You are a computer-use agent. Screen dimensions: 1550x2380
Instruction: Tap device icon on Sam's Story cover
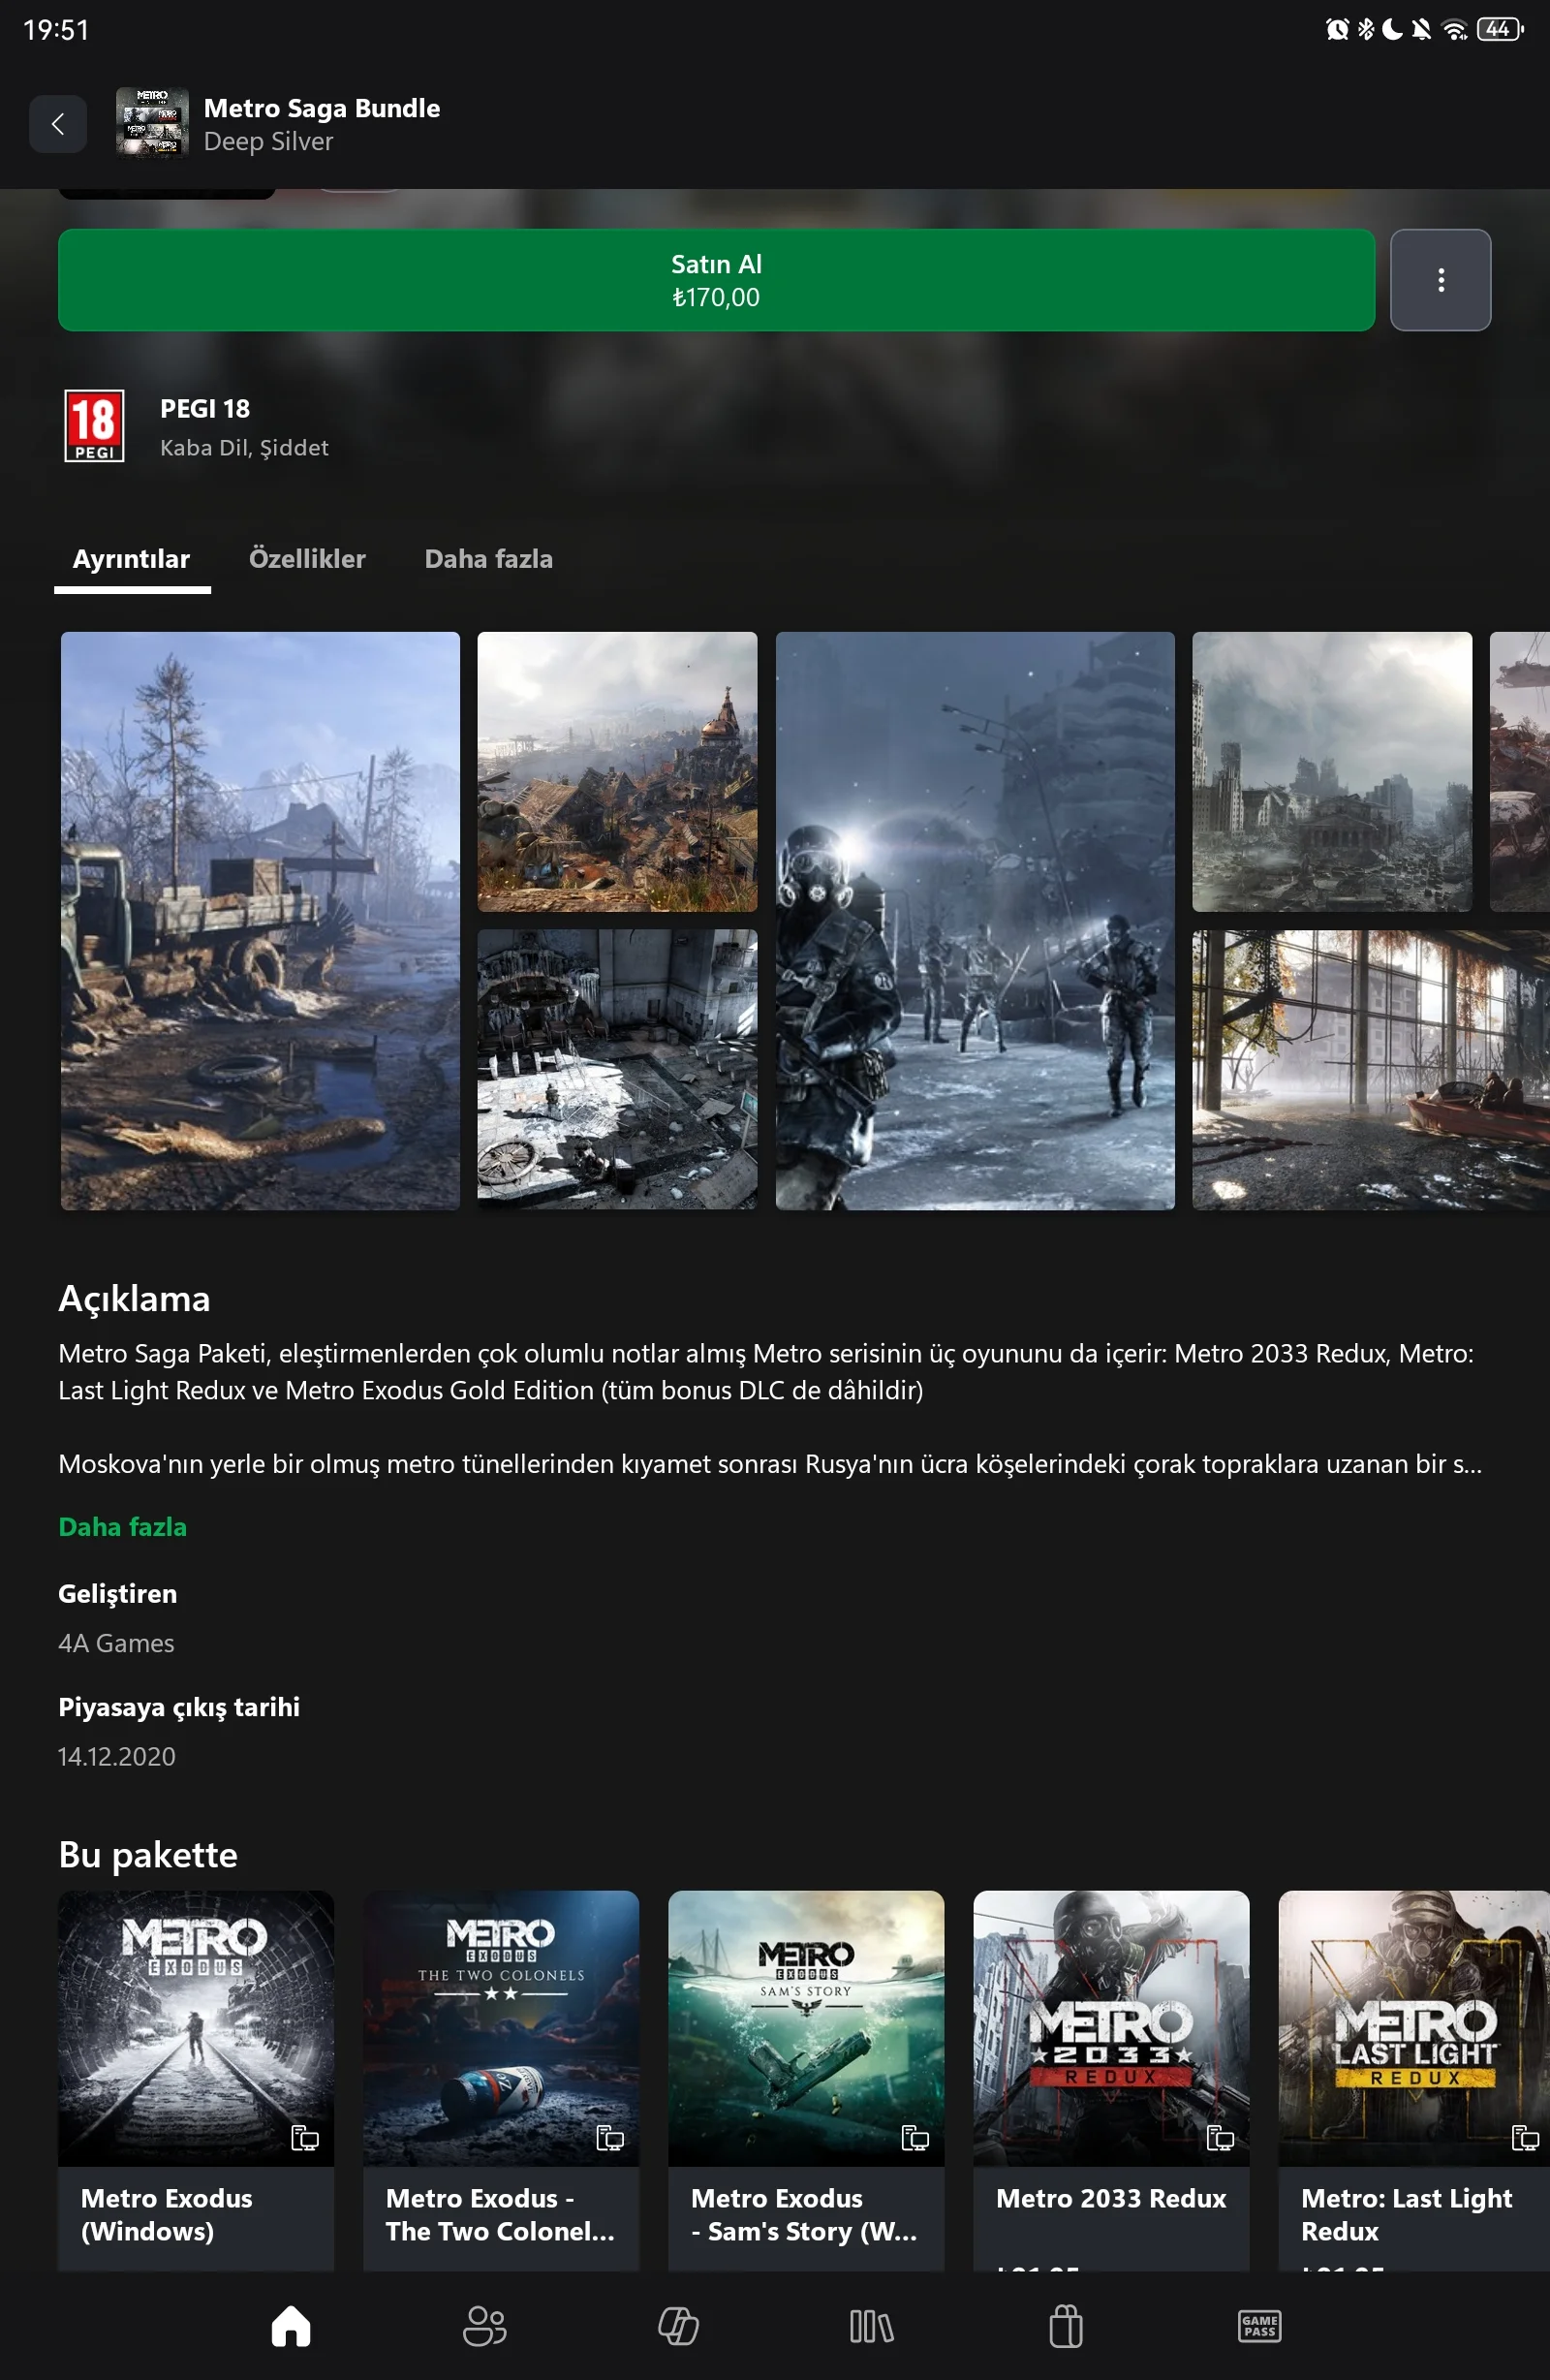coord(915,2138)
